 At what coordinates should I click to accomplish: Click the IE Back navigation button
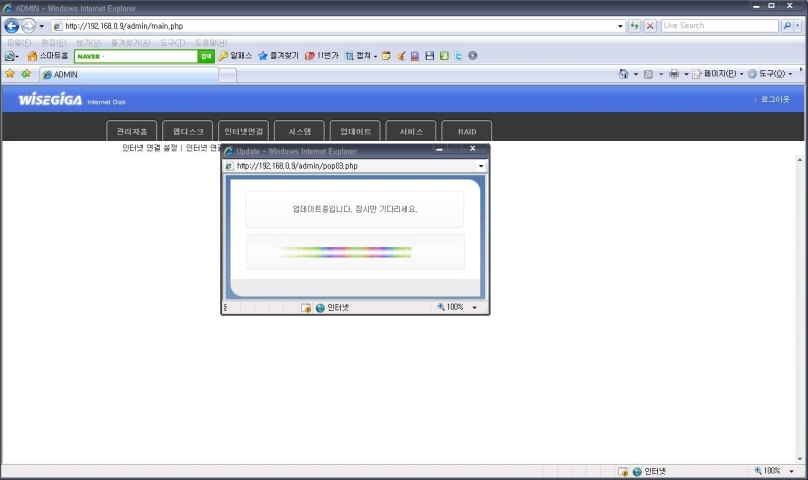(12, 25)
